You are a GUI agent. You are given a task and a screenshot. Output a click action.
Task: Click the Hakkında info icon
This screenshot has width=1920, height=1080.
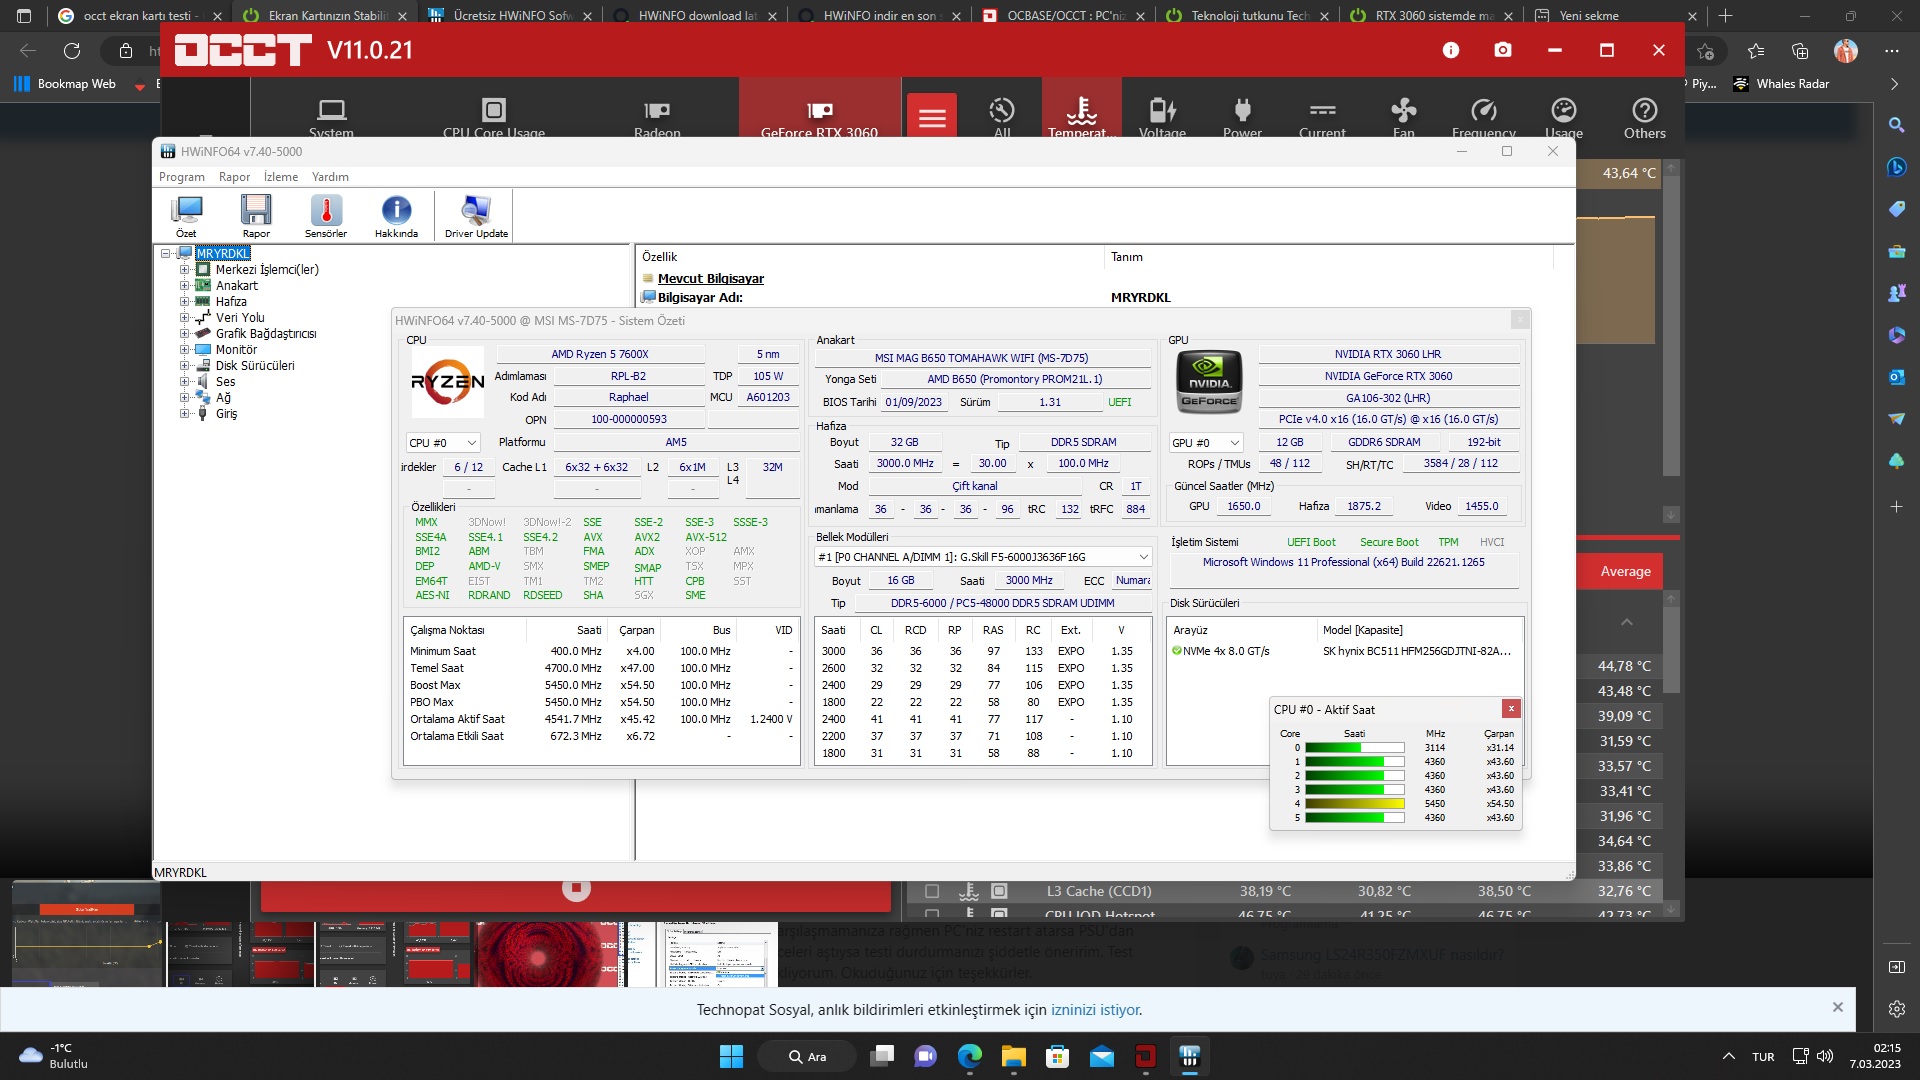coord(396,215)
